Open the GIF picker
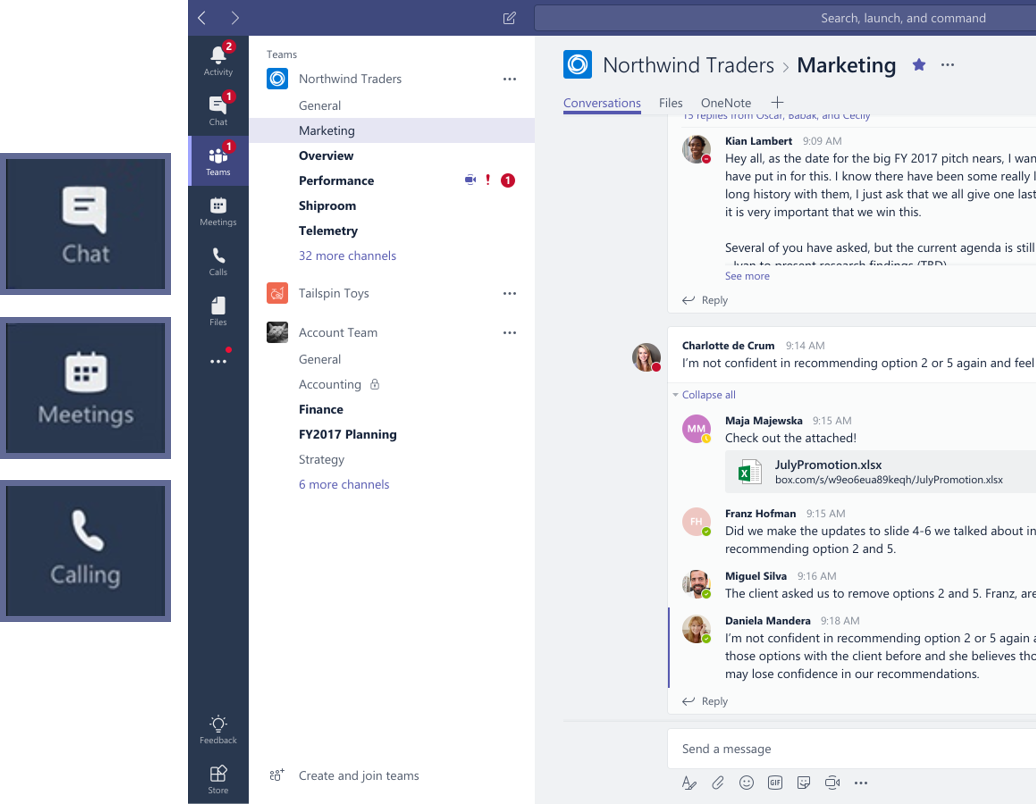The image size is (1036, 804). click(x=775, y=783)
